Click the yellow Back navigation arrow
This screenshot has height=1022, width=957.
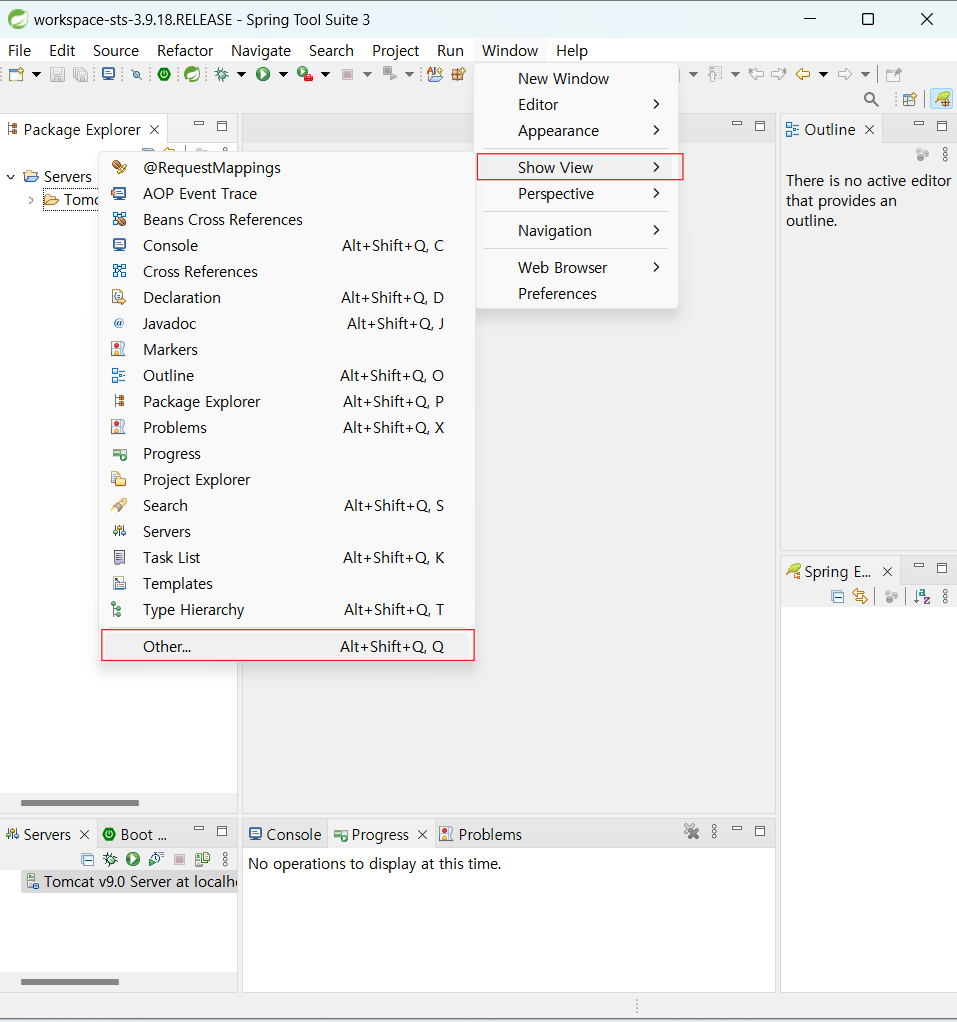tap(803, 74)
